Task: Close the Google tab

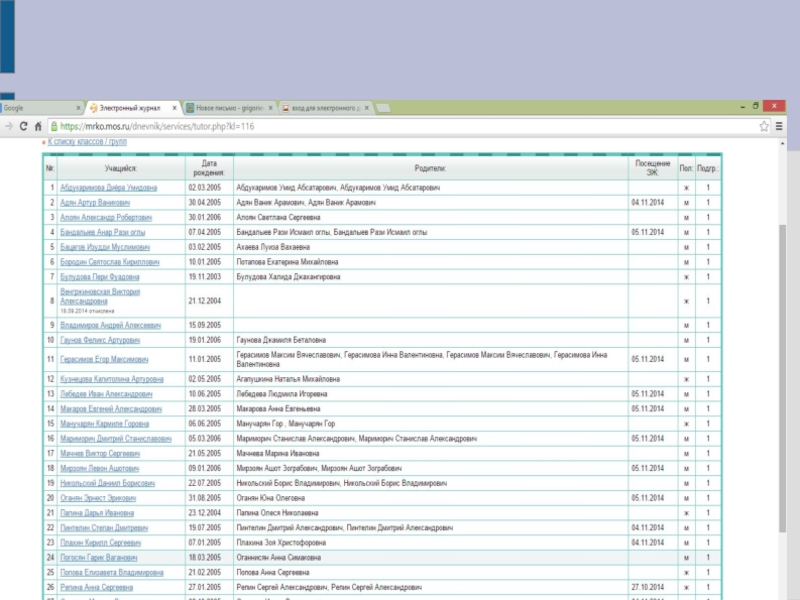Action: coord(78,107)
